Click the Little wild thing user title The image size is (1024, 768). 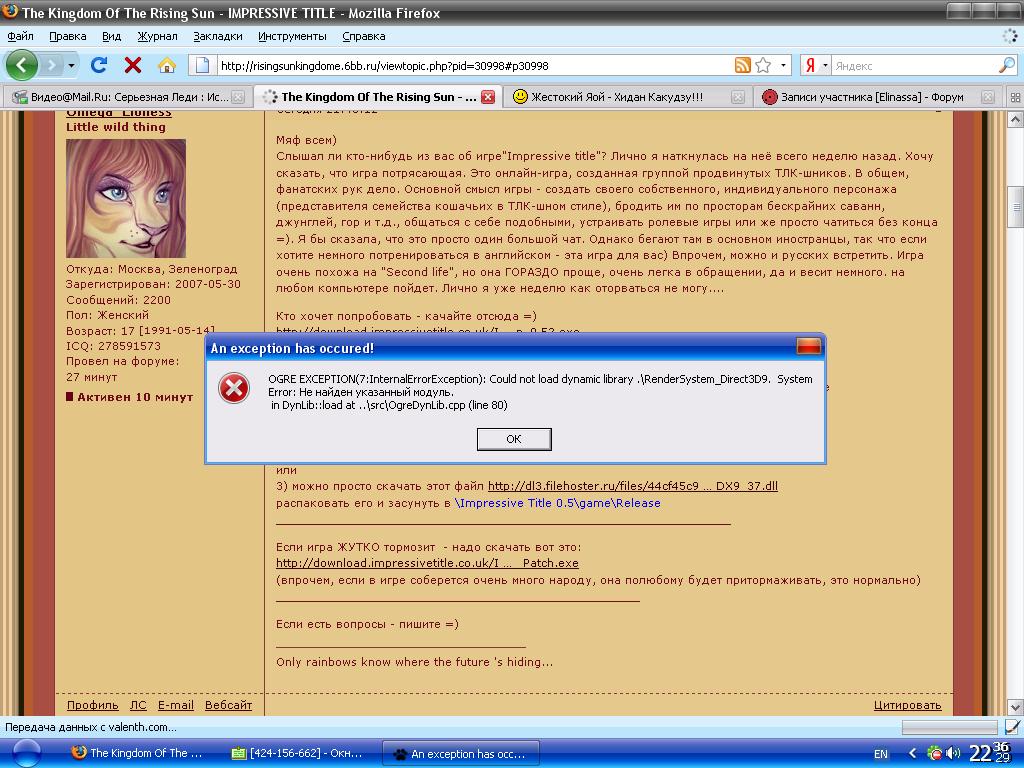tap(116, 127)
